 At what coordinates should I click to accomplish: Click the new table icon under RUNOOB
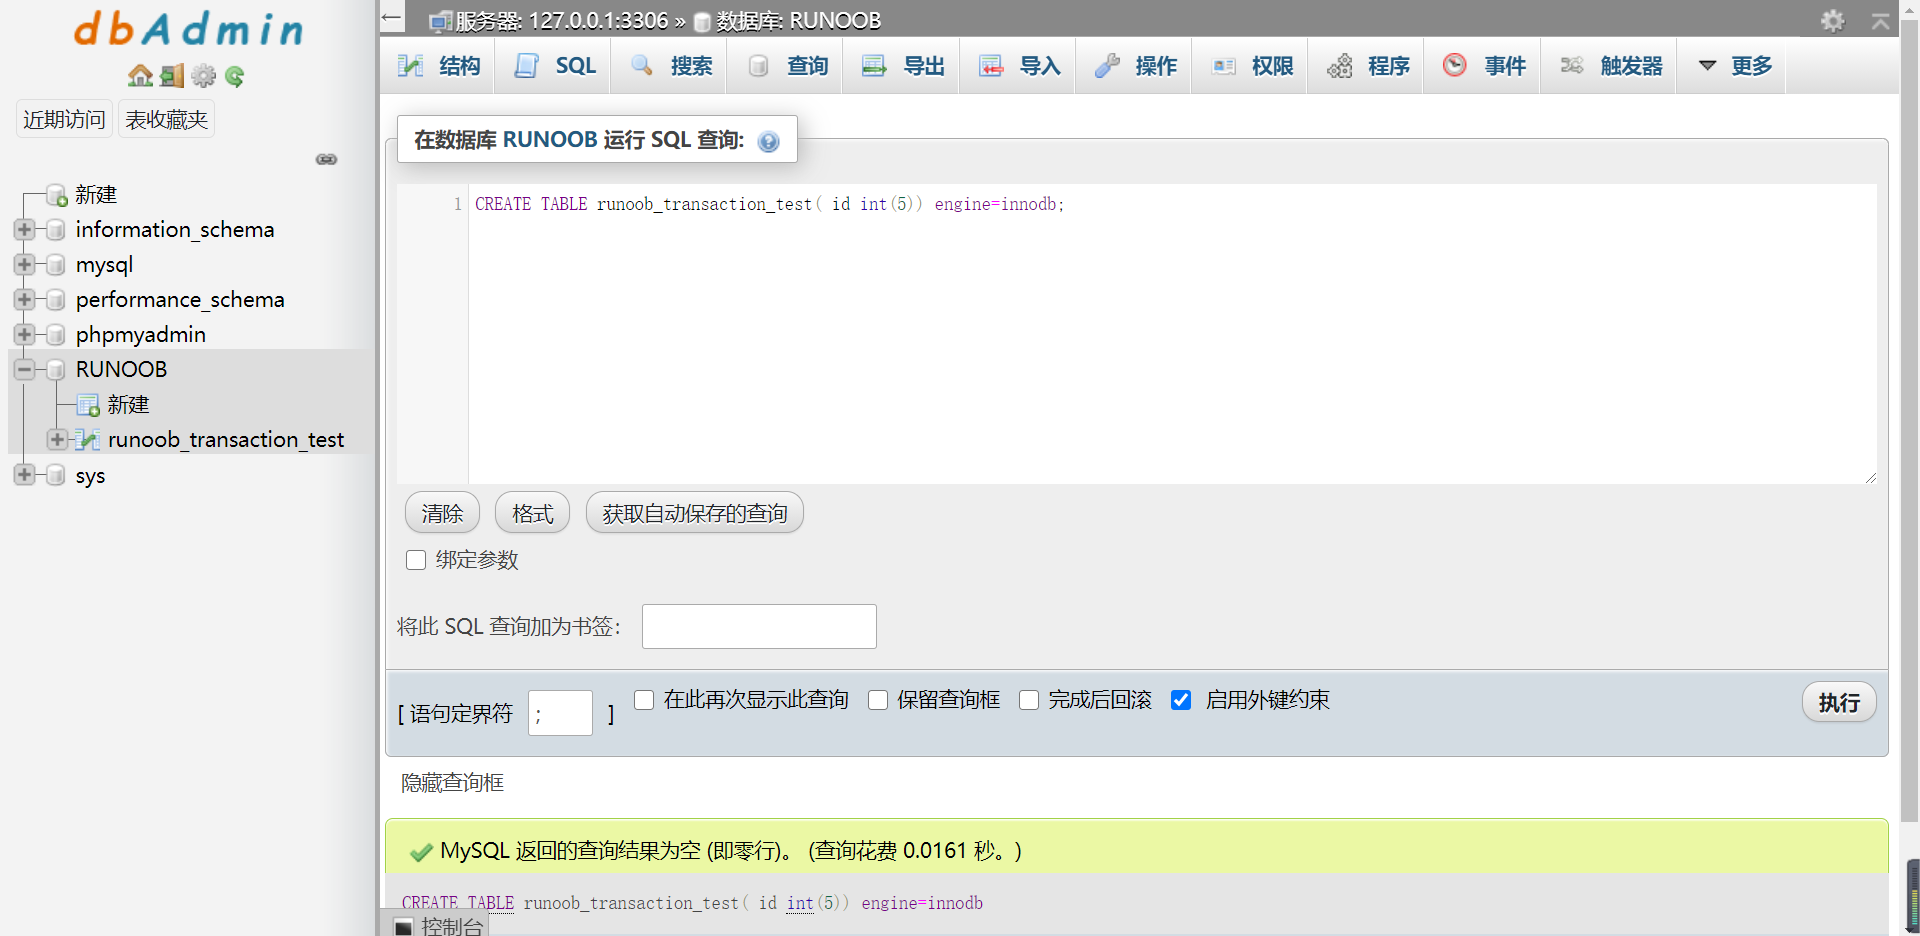(89, 404)
